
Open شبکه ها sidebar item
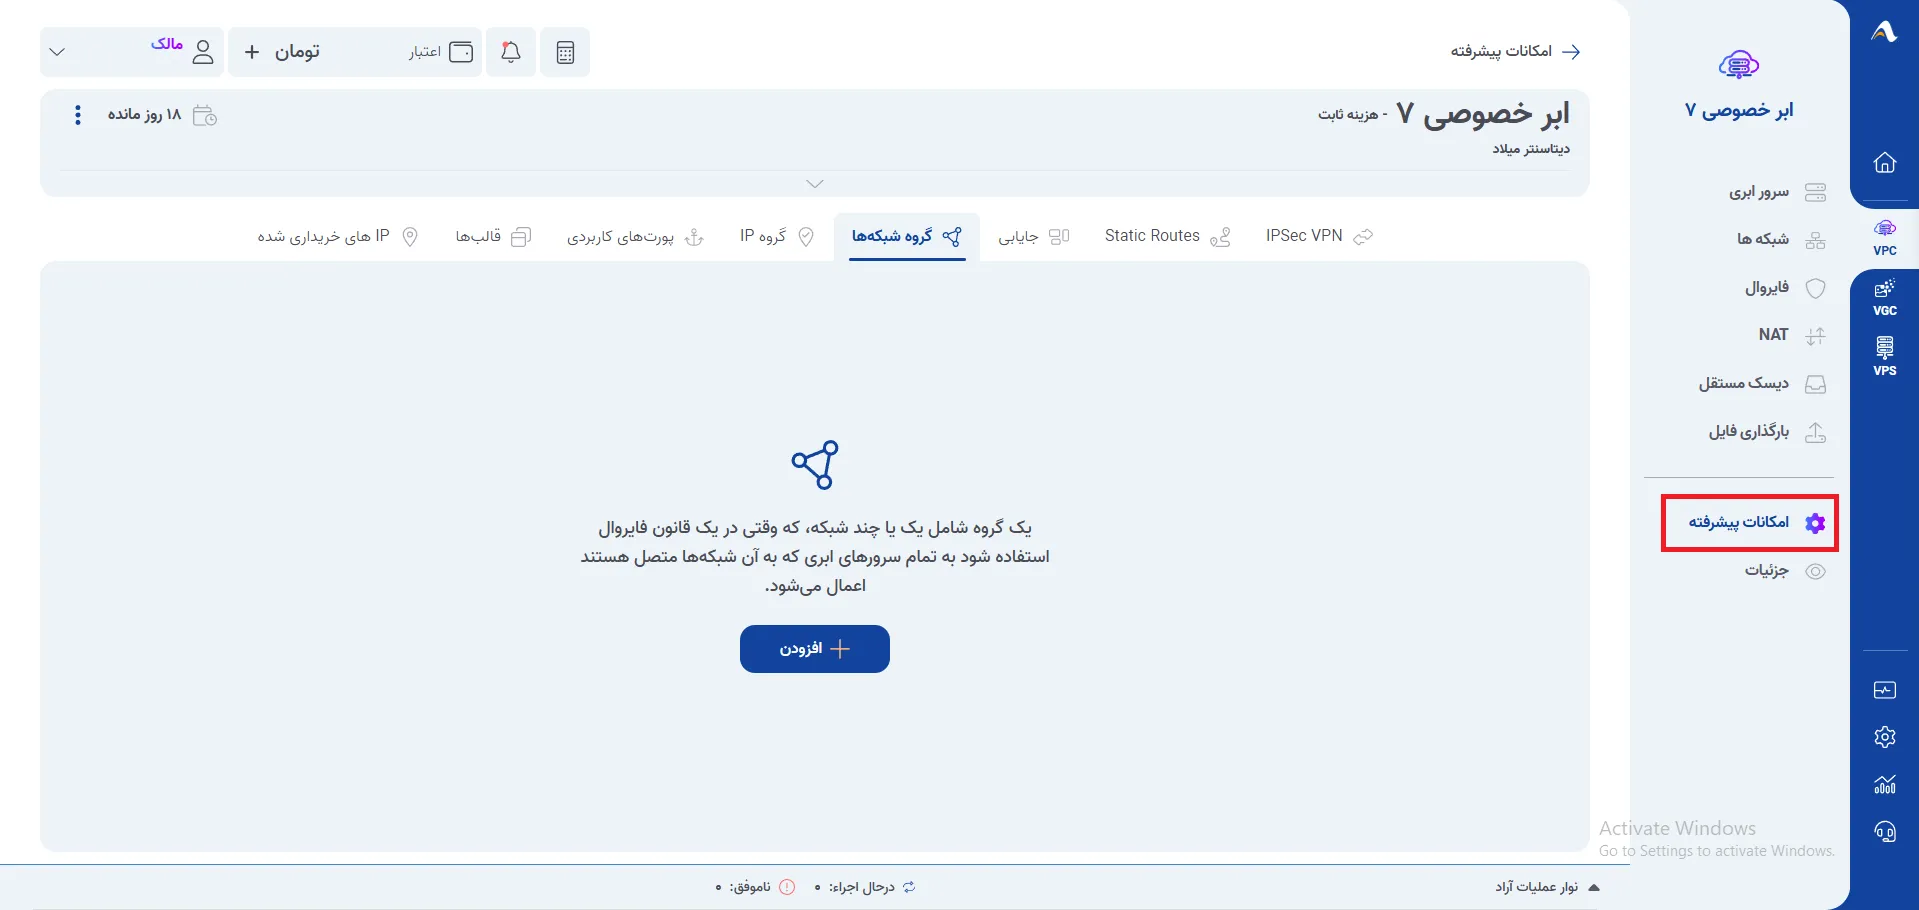[1780, 240]
